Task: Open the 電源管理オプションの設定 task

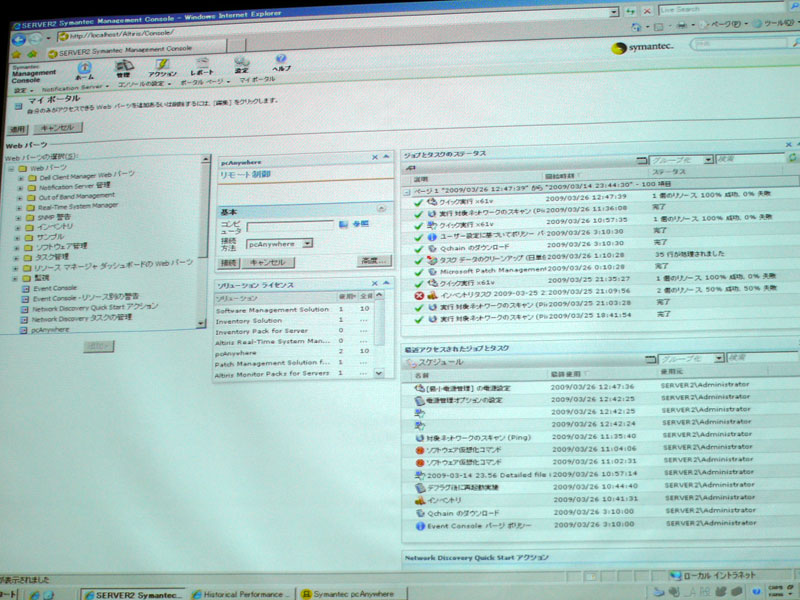Action: 464,401
